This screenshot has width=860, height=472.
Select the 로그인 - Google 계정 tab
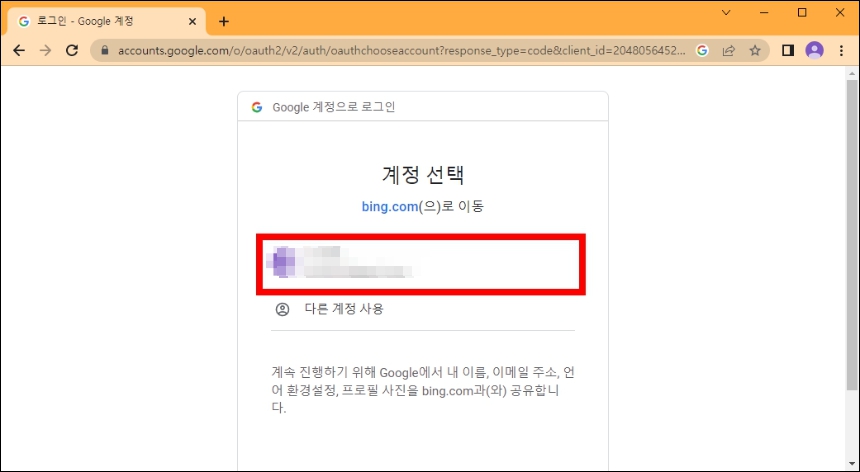pos(107,22)
